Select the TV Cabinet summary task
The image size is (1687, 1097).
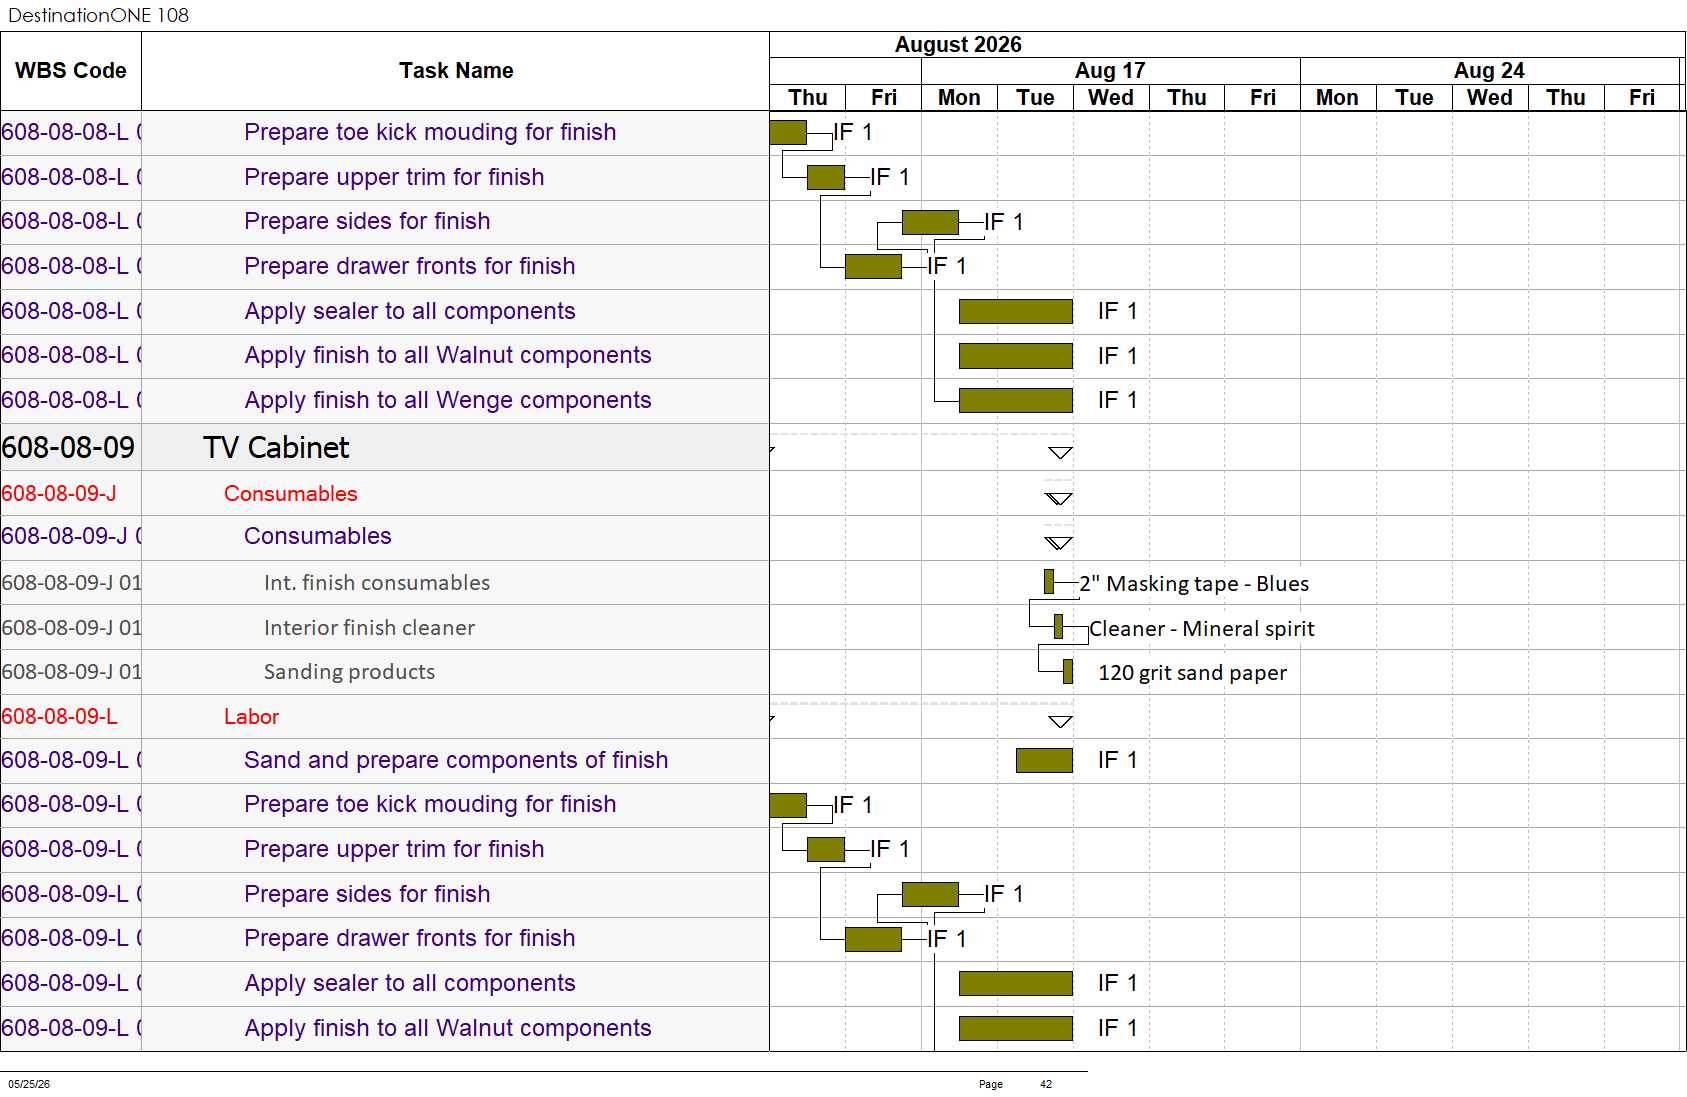coord(276,448)
